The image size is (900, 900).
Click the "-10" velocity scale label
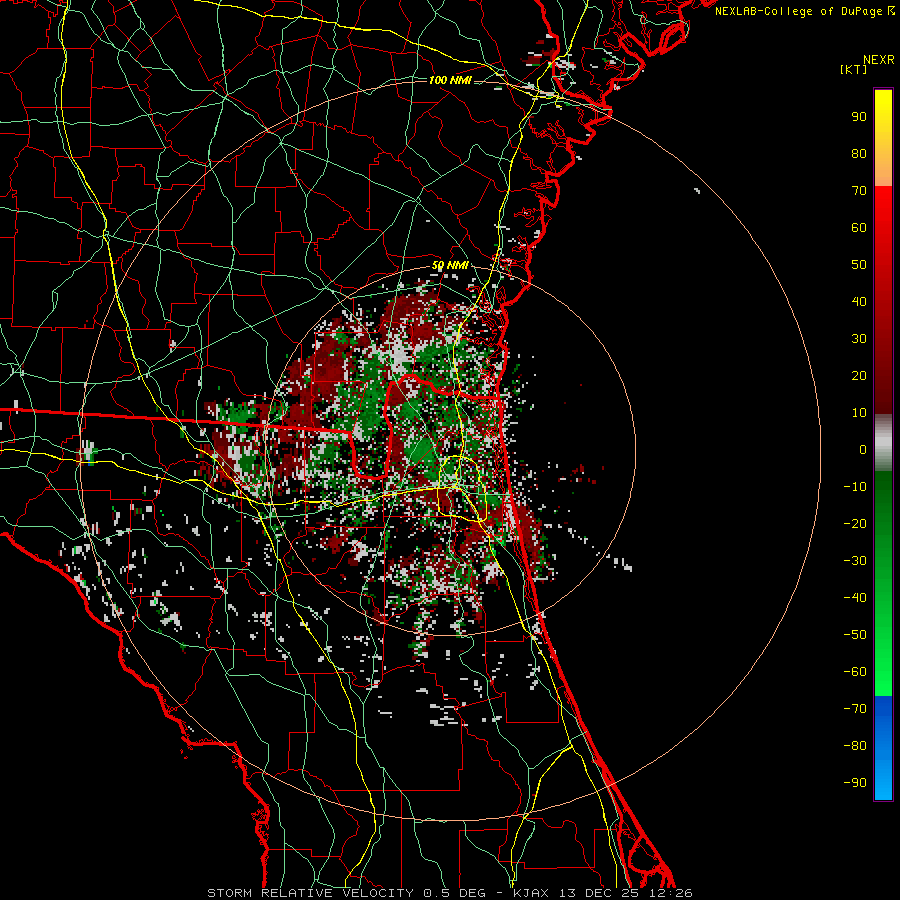855,487
